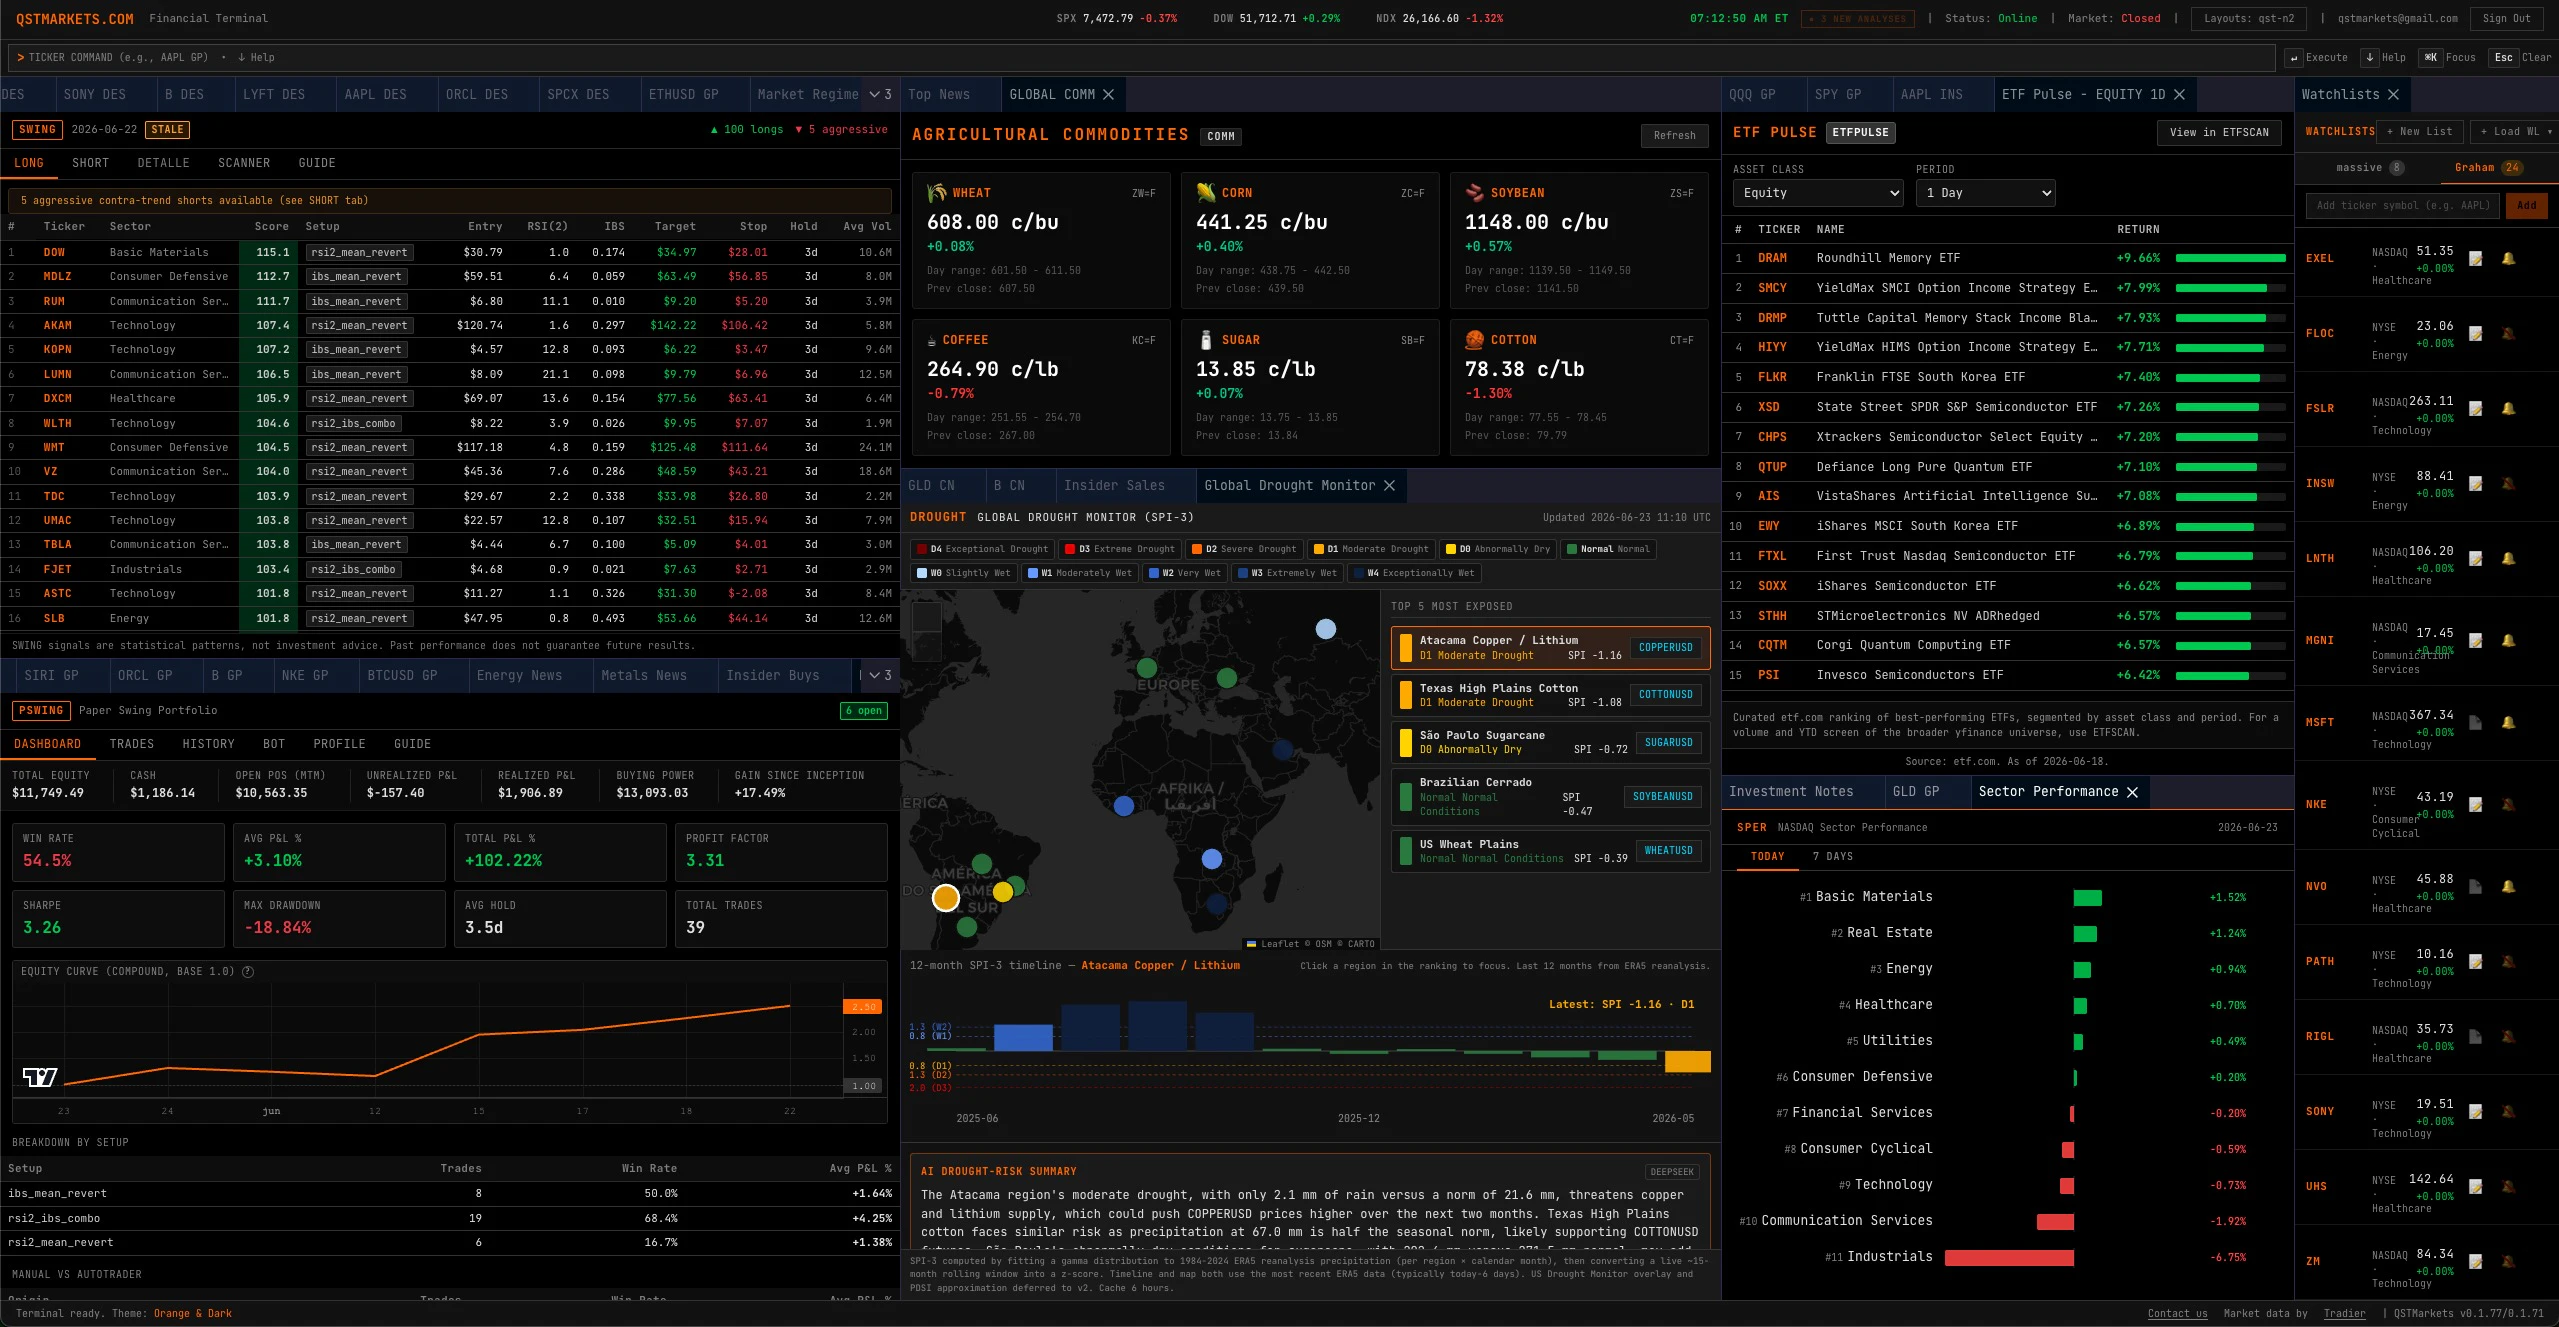The height and width of the screenshot is (1327, 2559).
Task: Close the Sector Performance tab
Action: click(x=2132, y=792)
